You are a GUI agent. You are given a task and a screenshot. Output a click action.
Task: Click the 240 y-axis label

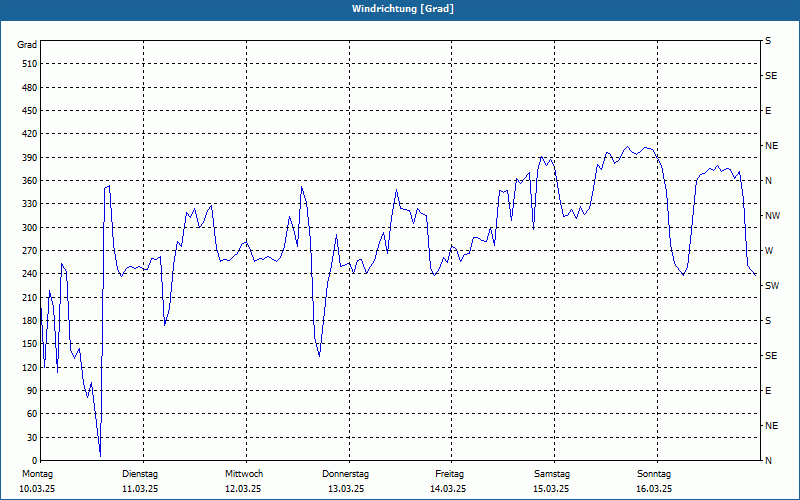[30, 274]
